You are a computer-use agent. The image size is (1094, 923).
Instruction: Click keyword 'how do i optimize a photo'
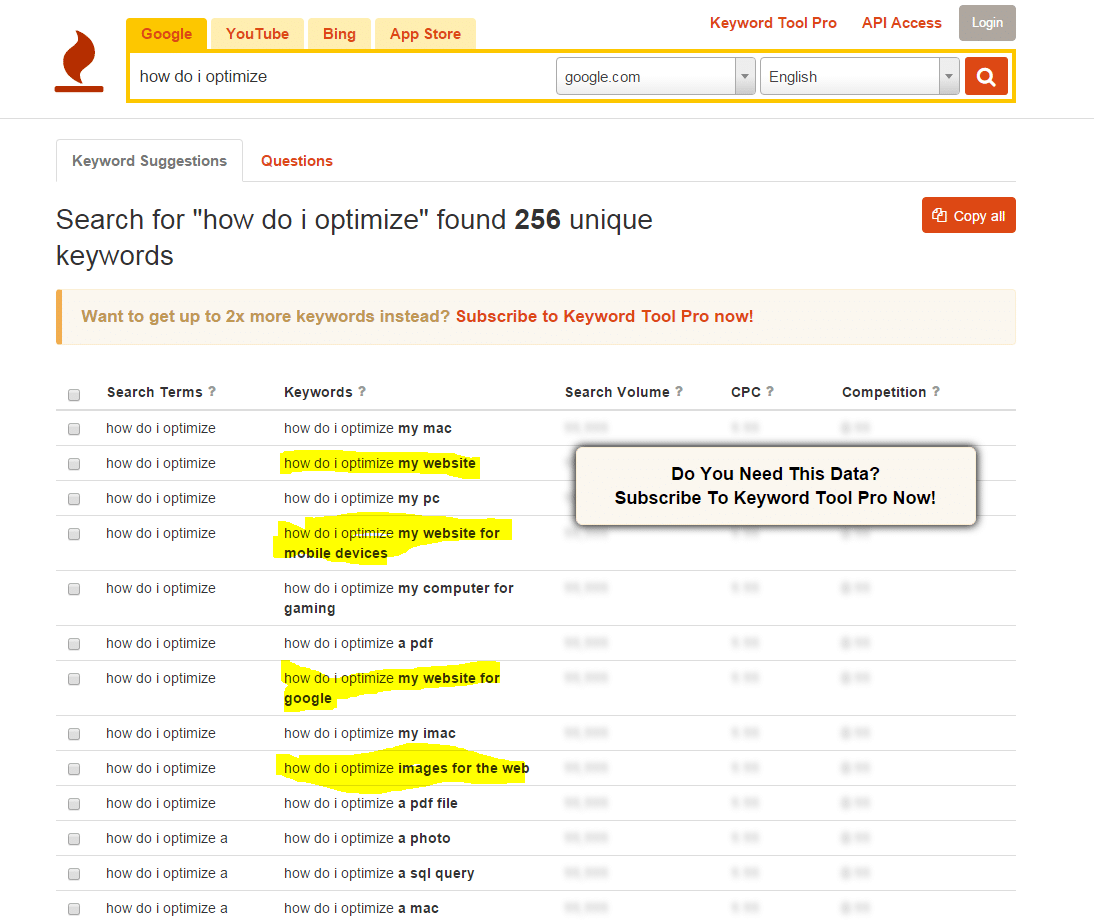367,838
